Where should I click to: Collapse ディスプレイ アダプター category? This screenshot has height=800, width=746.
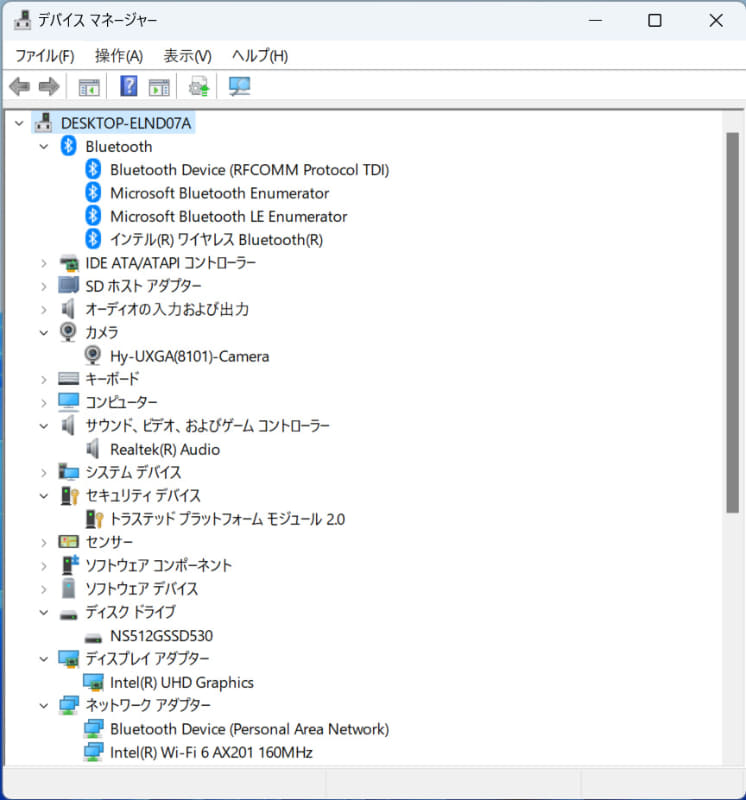click(44, 659)
